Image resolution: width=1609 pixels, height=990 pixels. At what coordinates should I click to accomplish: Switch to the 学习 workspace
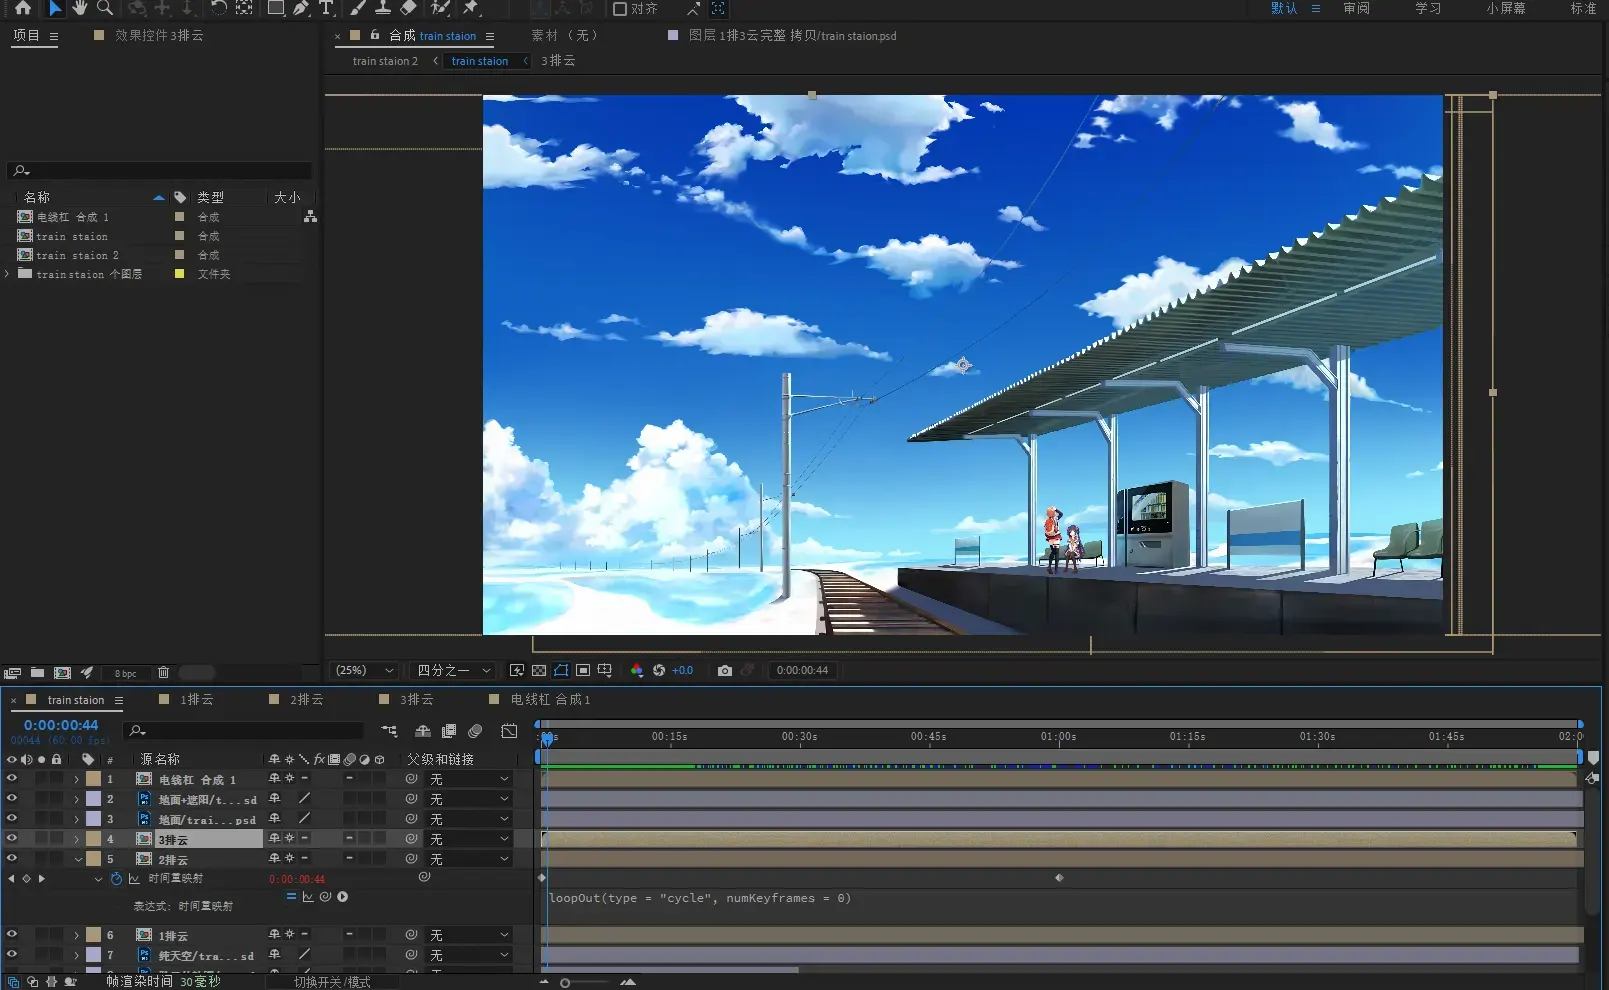coord(1428,8)
